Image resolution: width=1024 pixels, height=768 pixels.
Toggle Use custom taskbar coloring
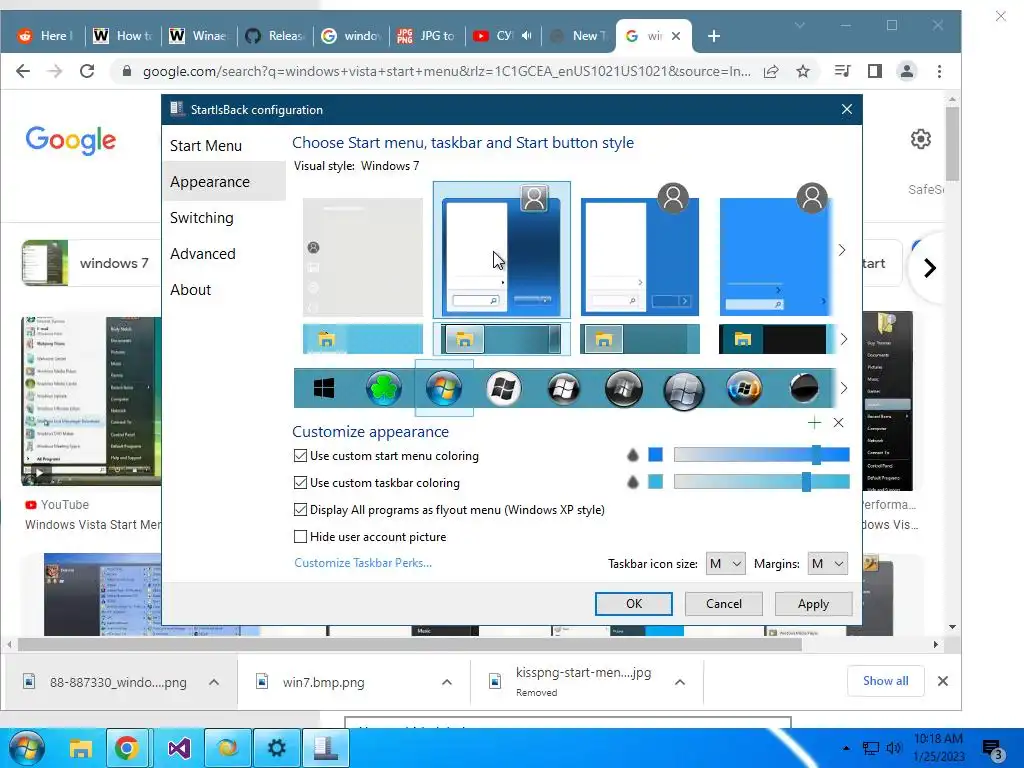[300, 483]
